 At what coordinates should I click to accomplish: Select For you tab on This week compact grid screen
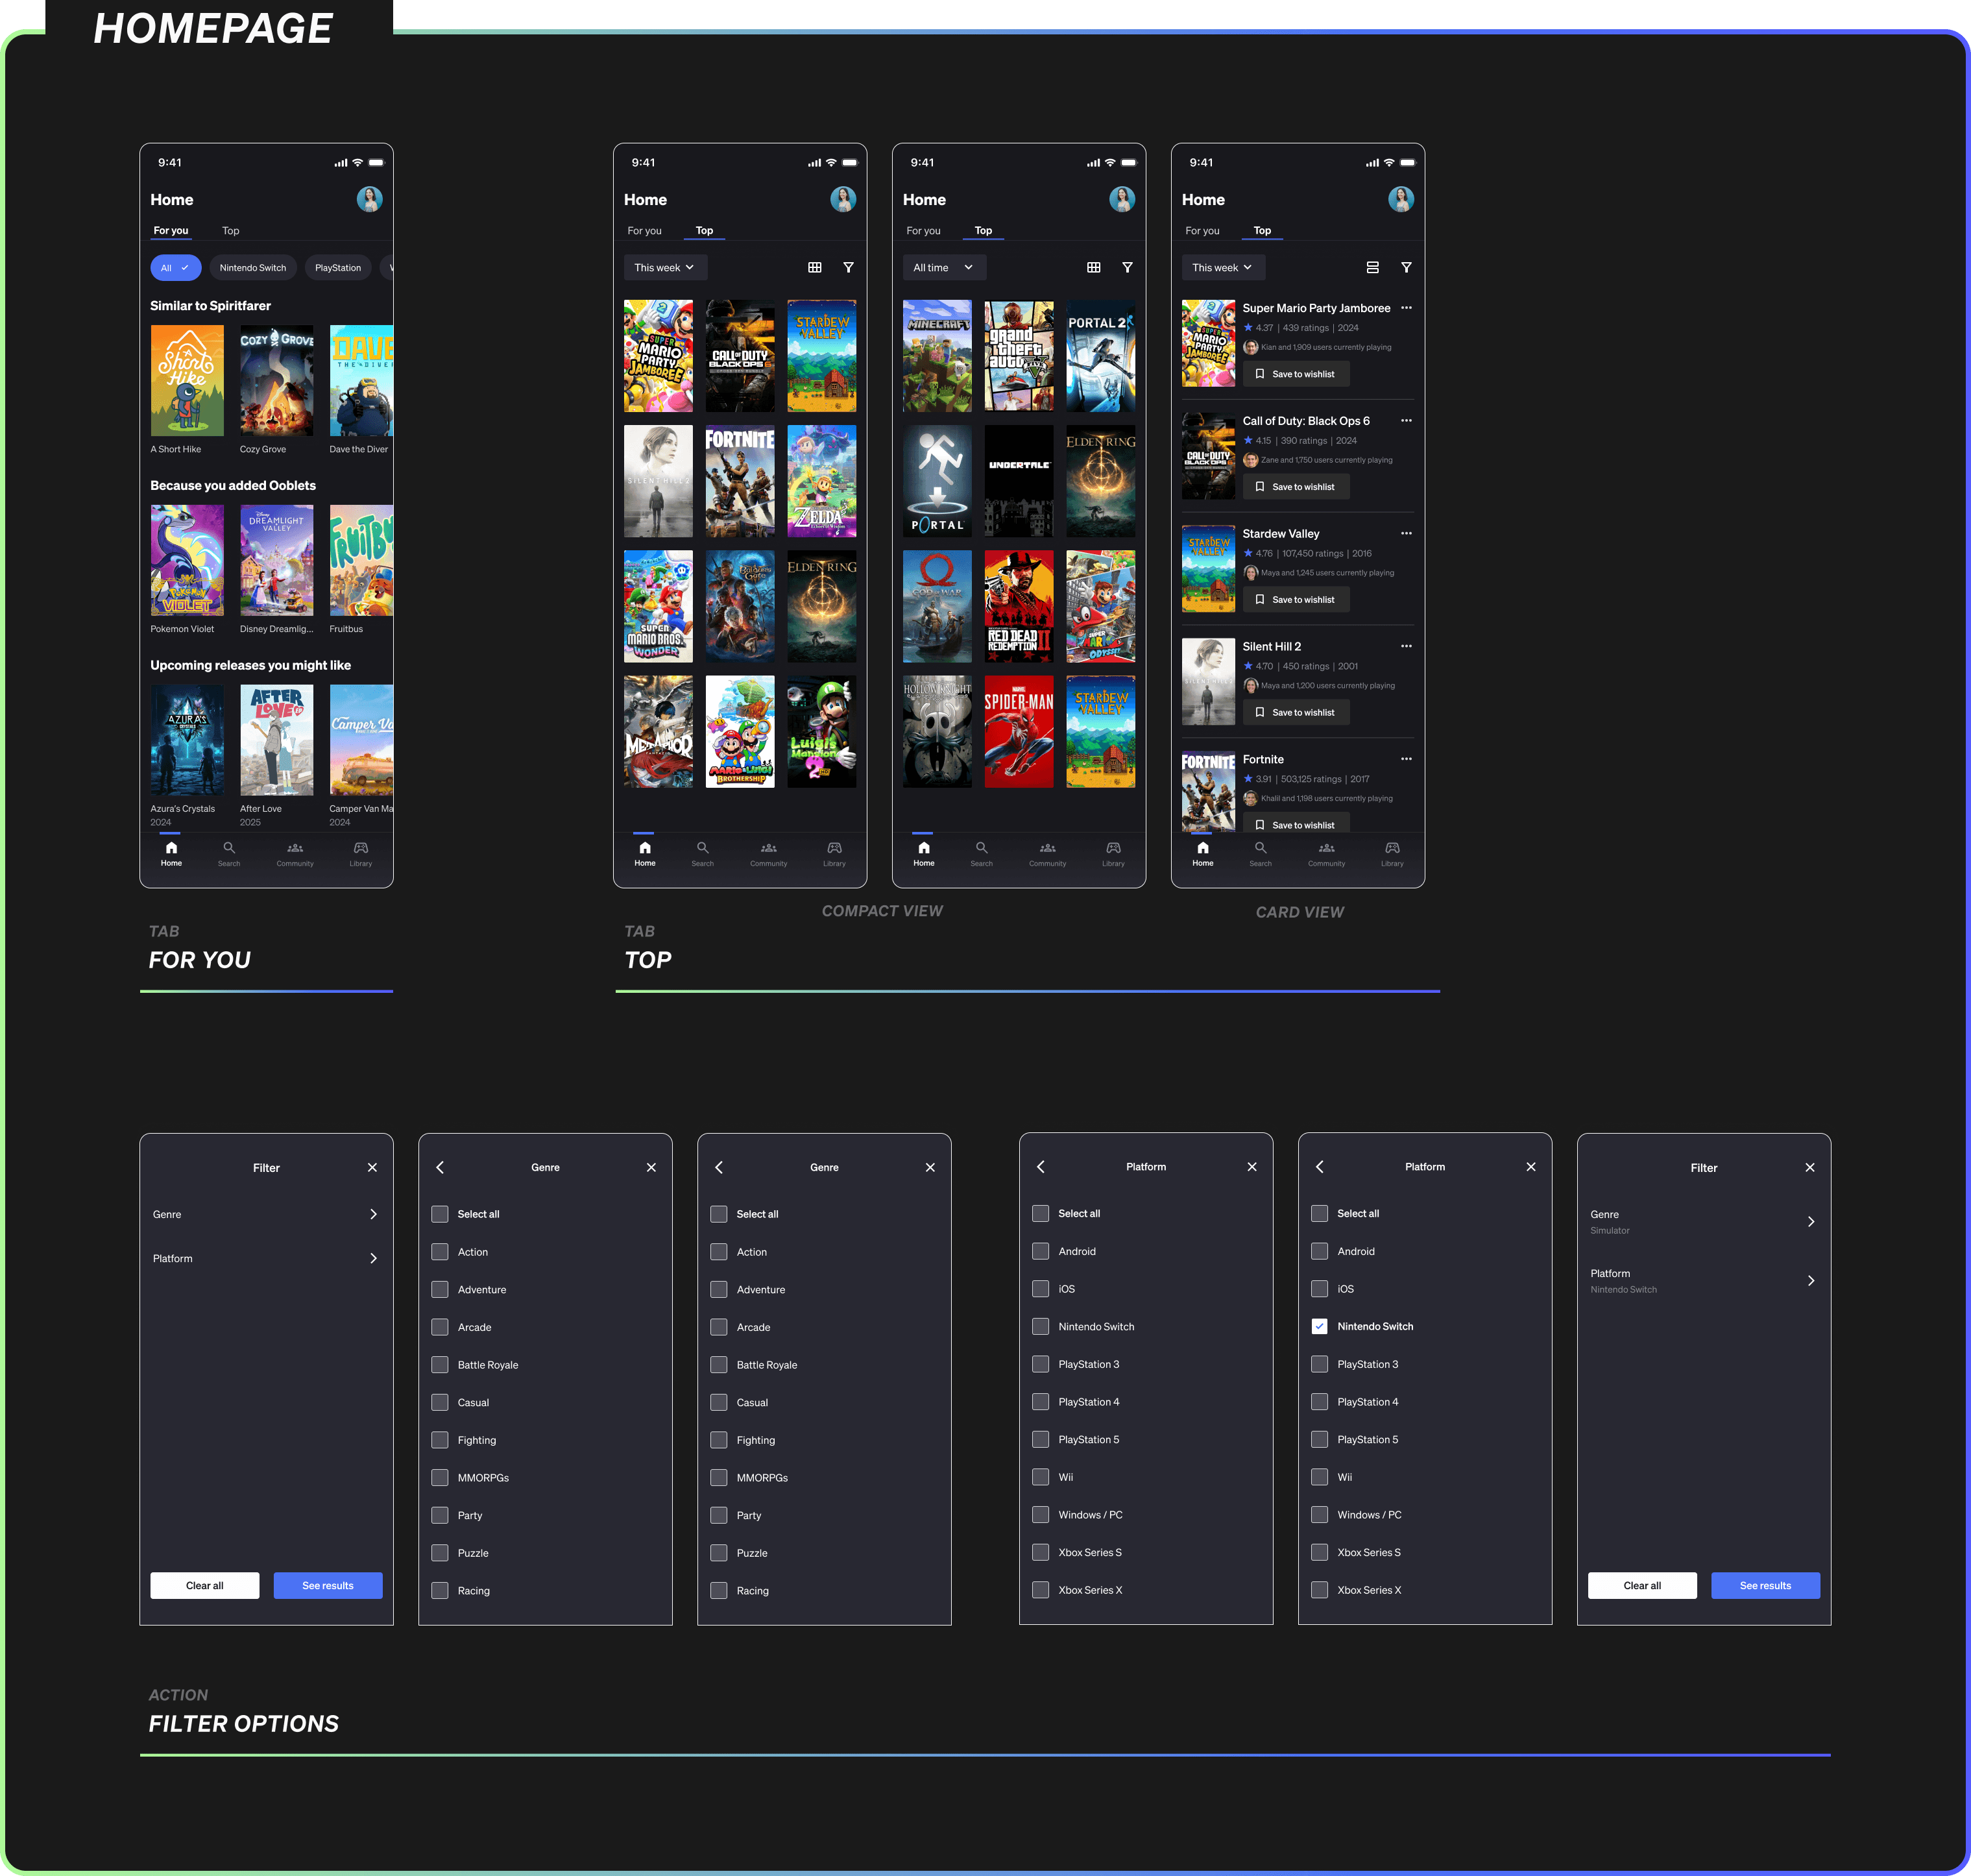pyautogui.click(x=644, y=231)
